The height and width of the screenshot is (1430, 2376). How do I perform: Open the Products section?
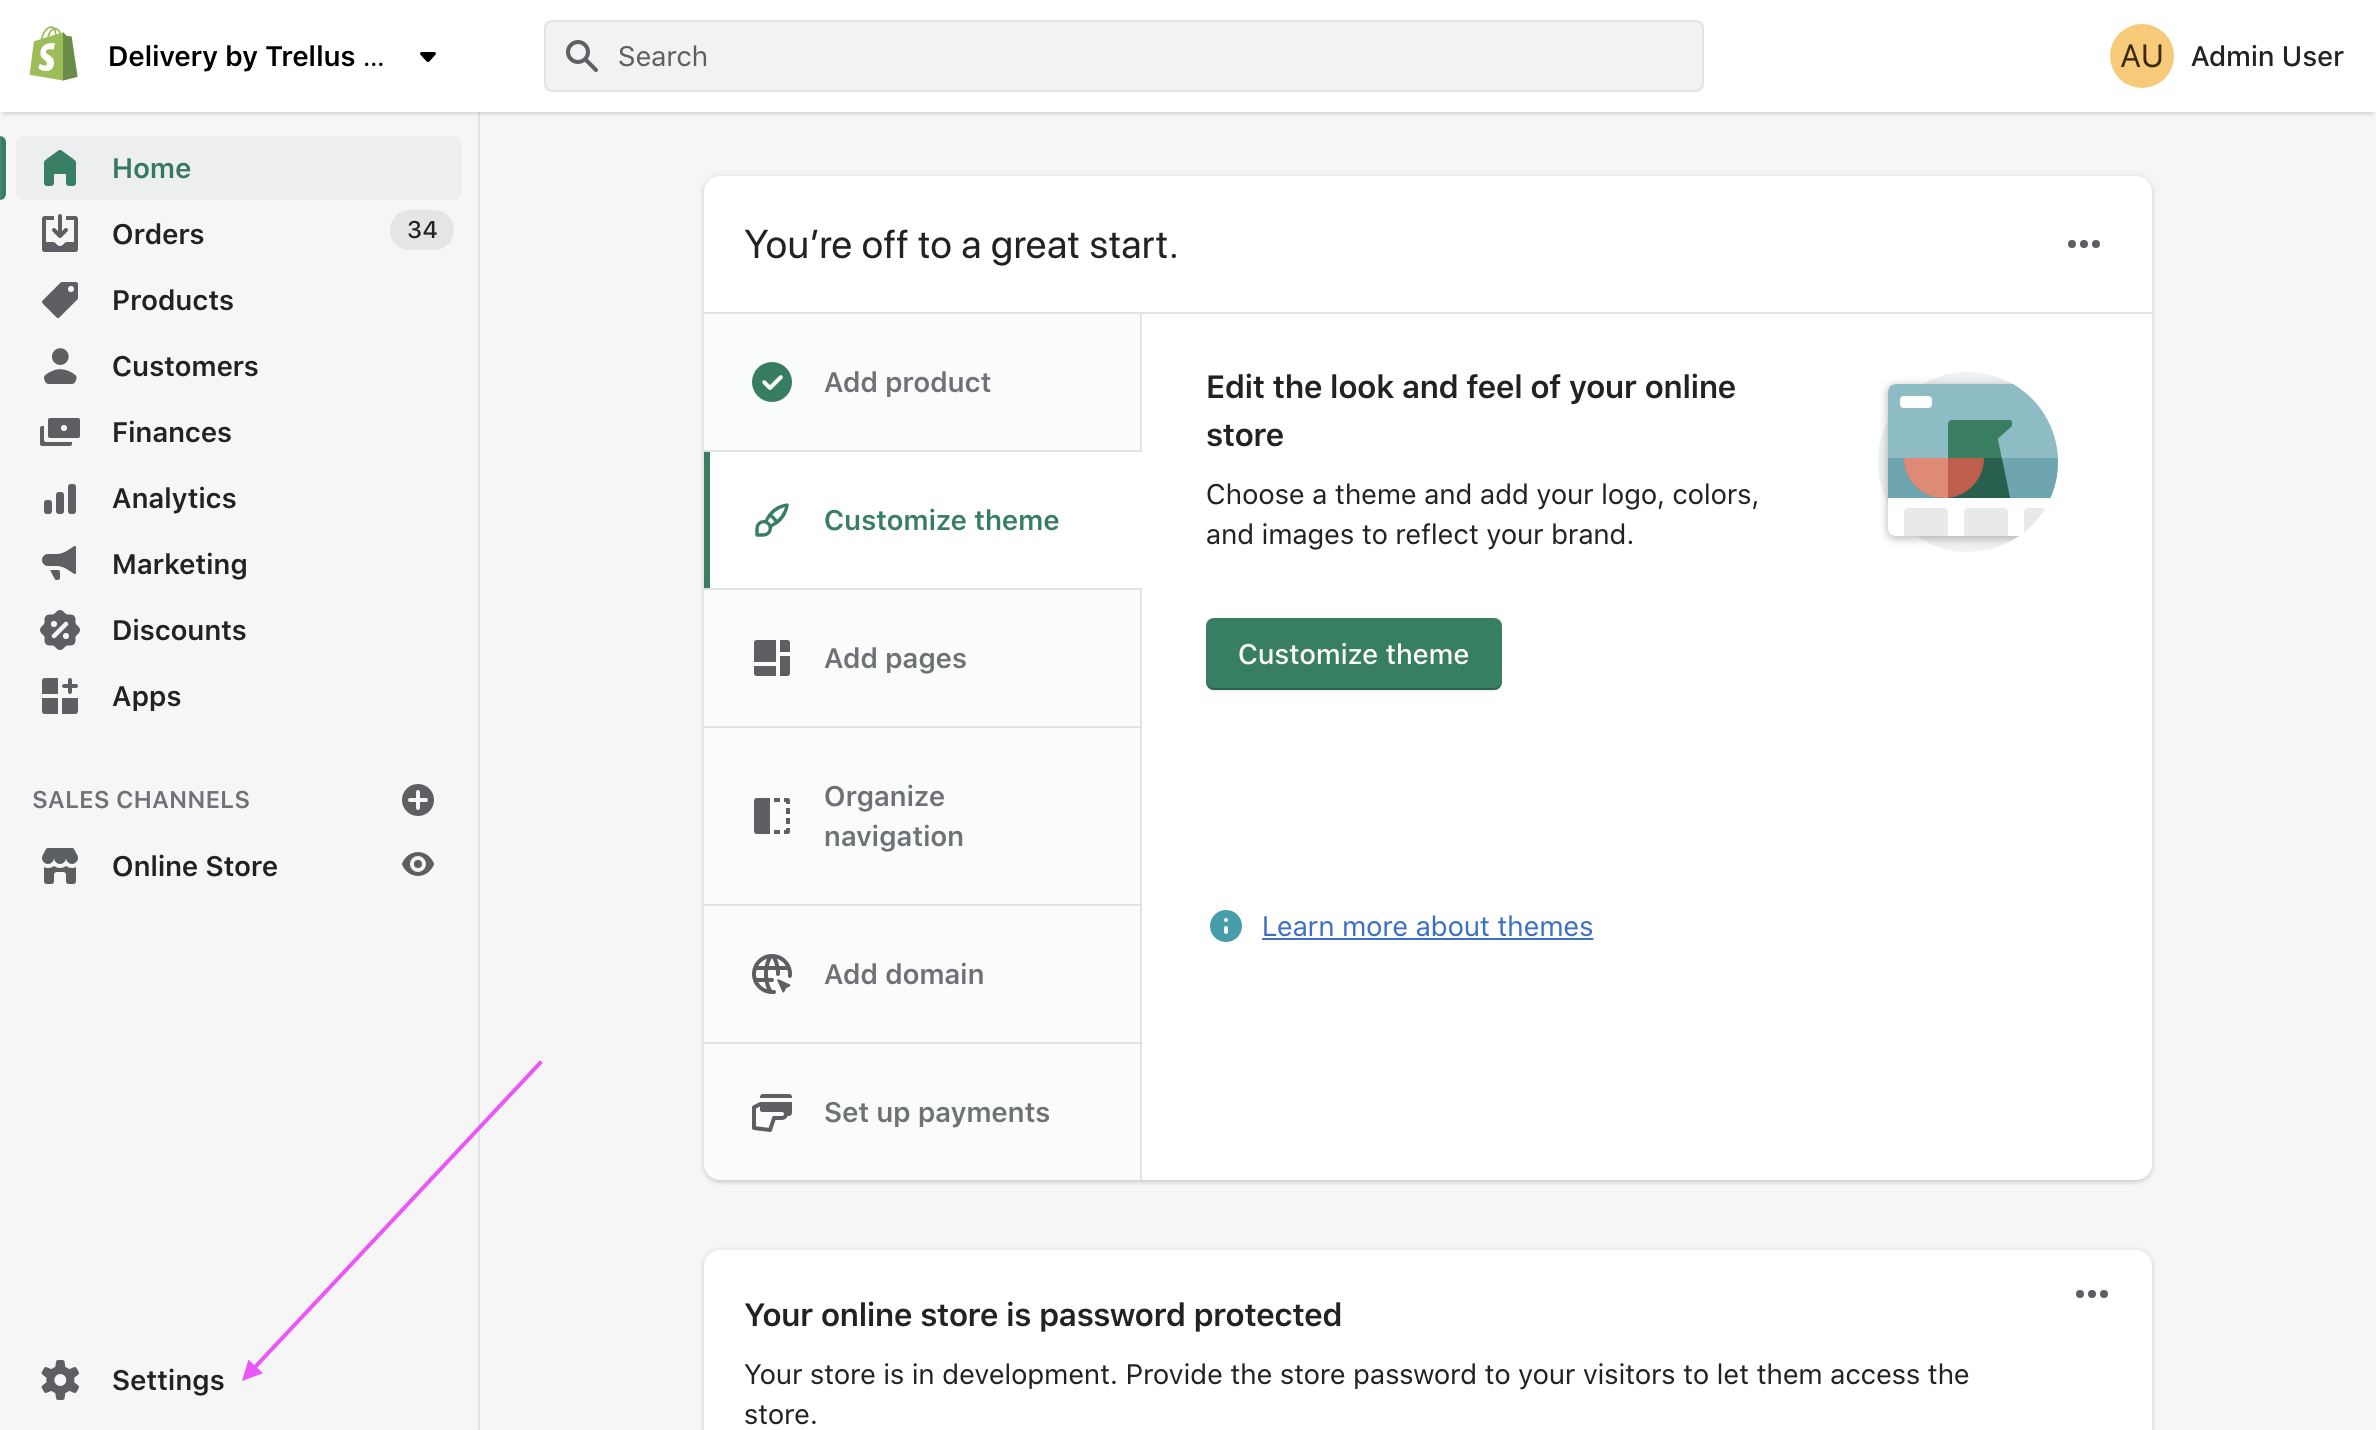pos(172,300)
